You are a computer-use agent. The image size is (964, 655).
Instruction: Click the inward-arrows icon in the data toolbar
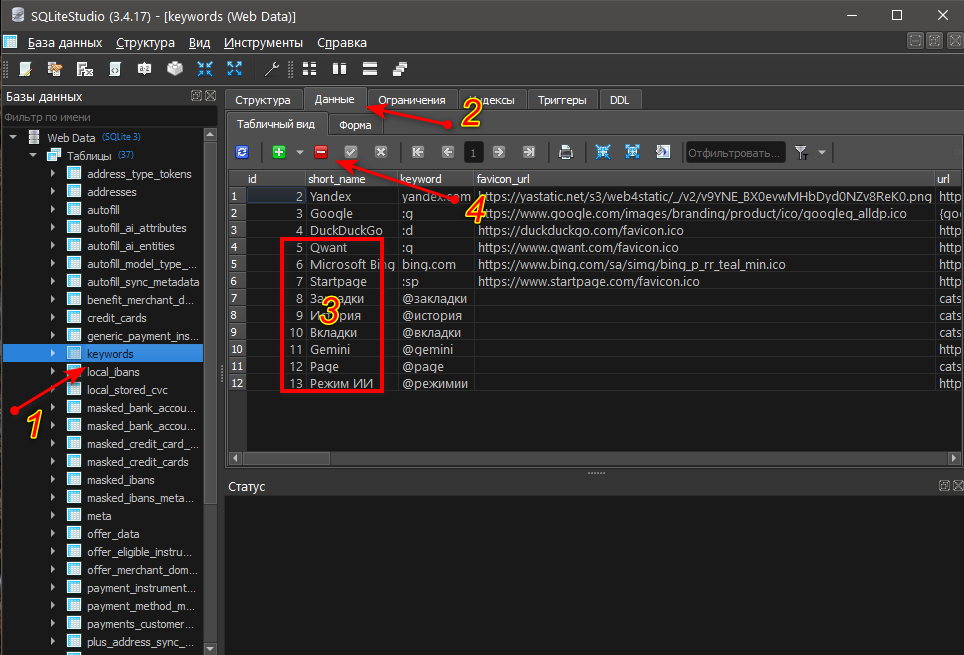602,152
